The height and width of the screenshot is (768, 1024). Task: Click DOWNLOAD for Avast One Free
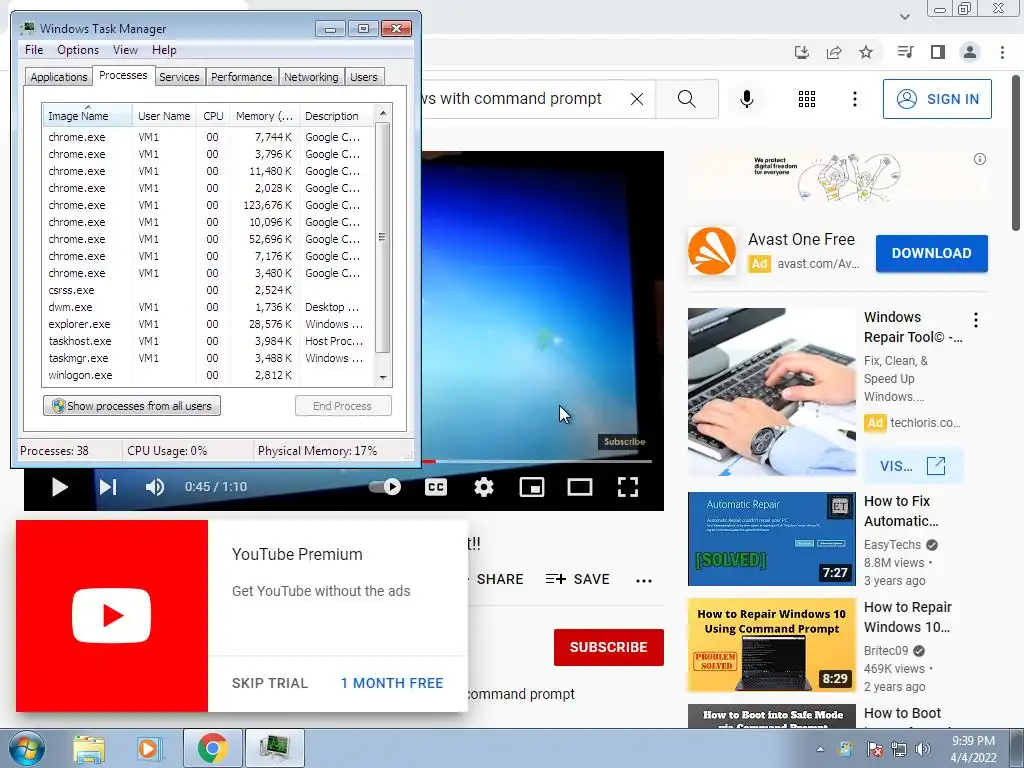click(x=931, y=253)
